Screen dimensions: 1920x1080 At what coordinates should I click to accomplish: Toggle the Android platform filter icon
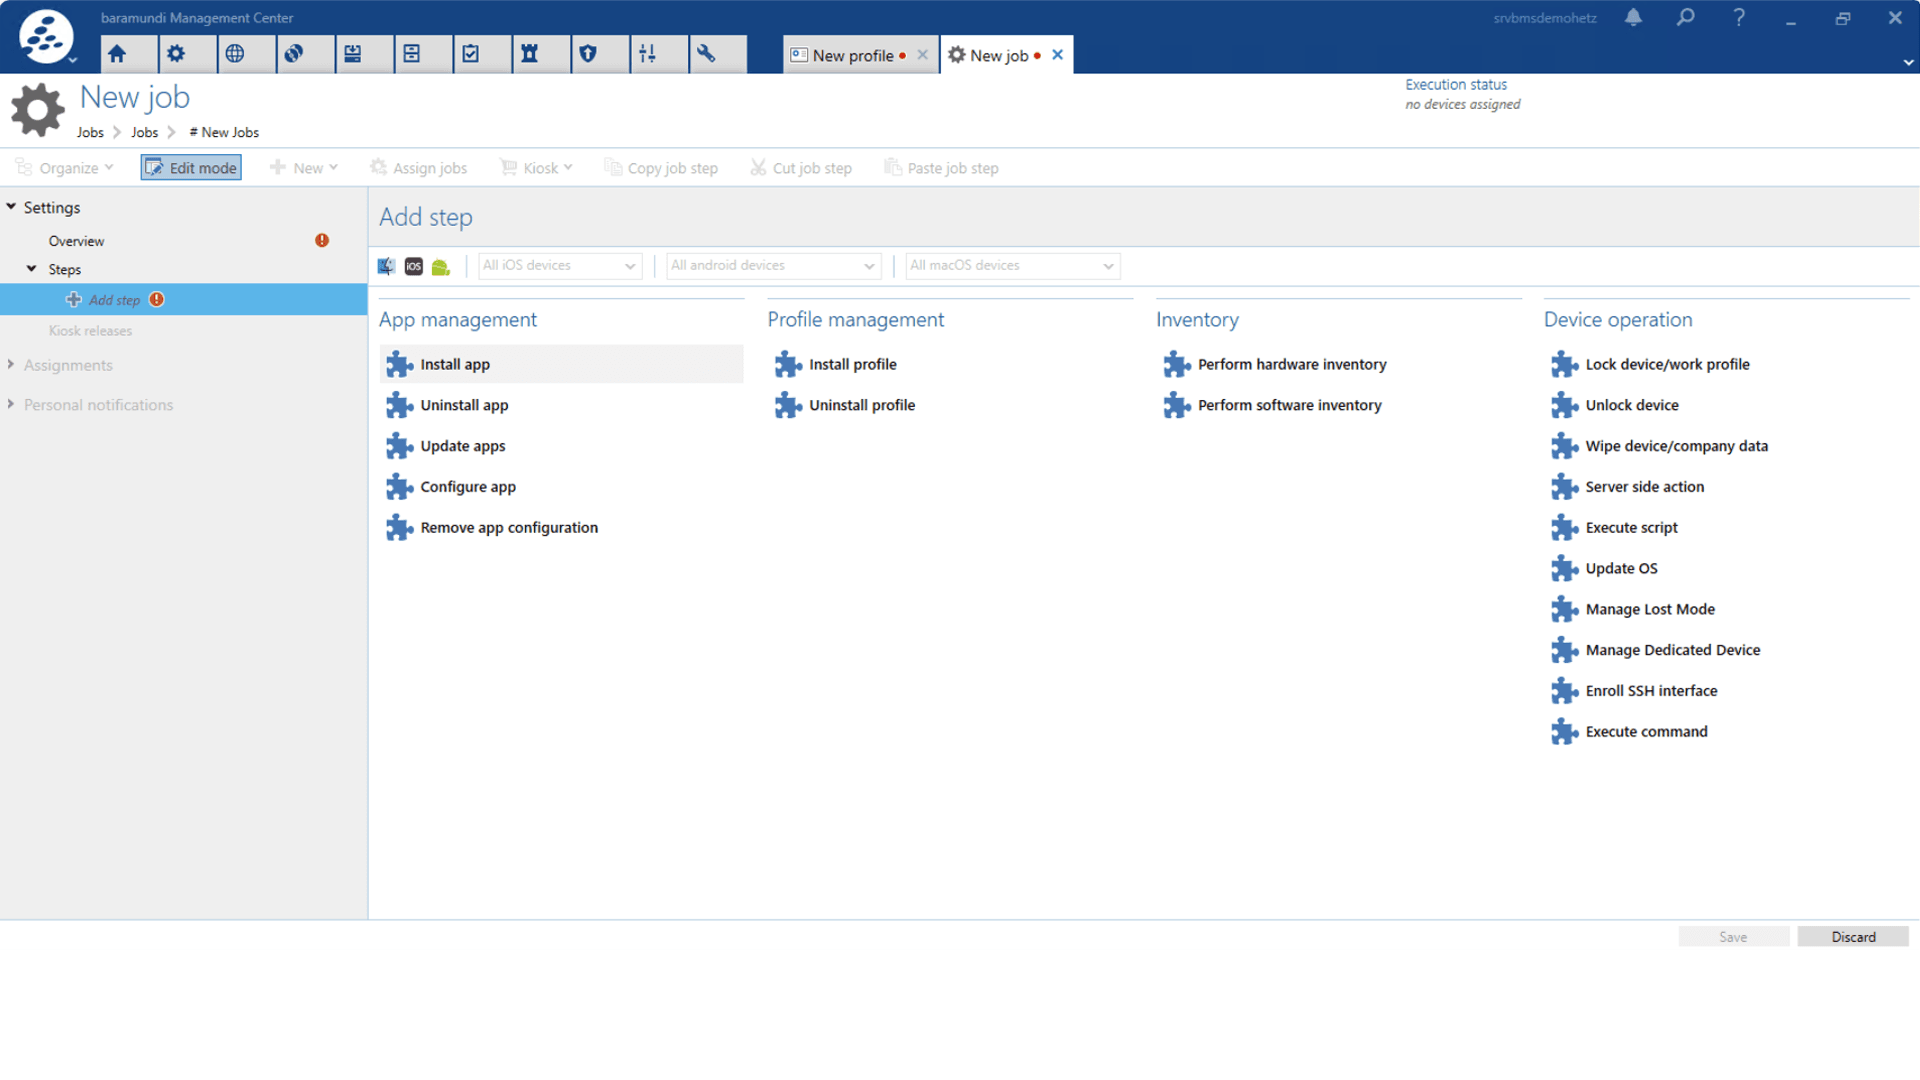pyautogui.click(x=441, y=266)
